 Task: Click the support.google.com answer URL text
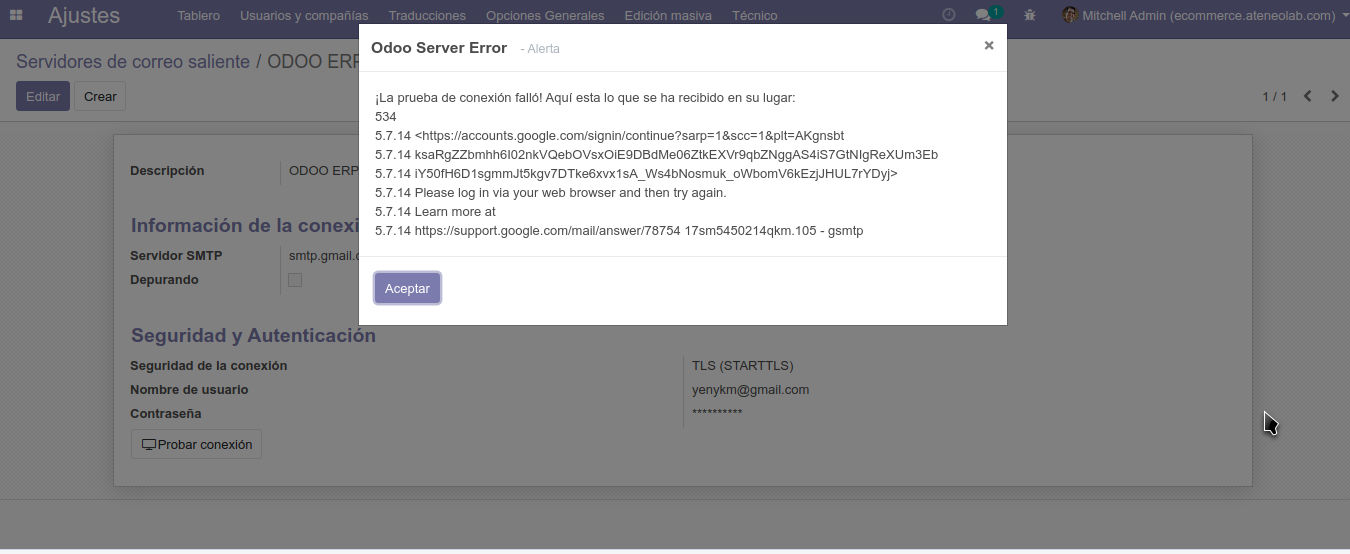pyautogui.click(x=548, y=231)
